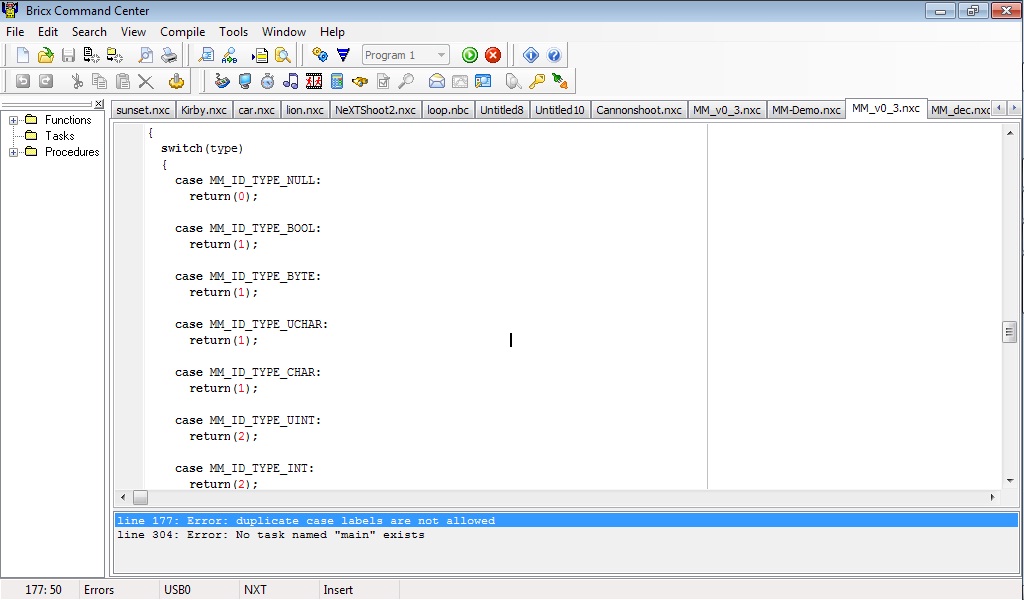
Task: Switch to the Kirby.nxc tab
Action: pyautogui.click(x=204, y=110)
